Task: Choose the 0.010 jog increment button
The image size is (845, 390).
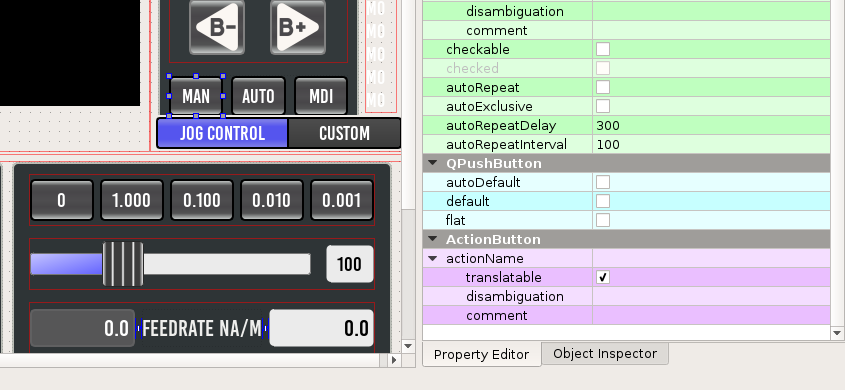Action: point(272,200)
